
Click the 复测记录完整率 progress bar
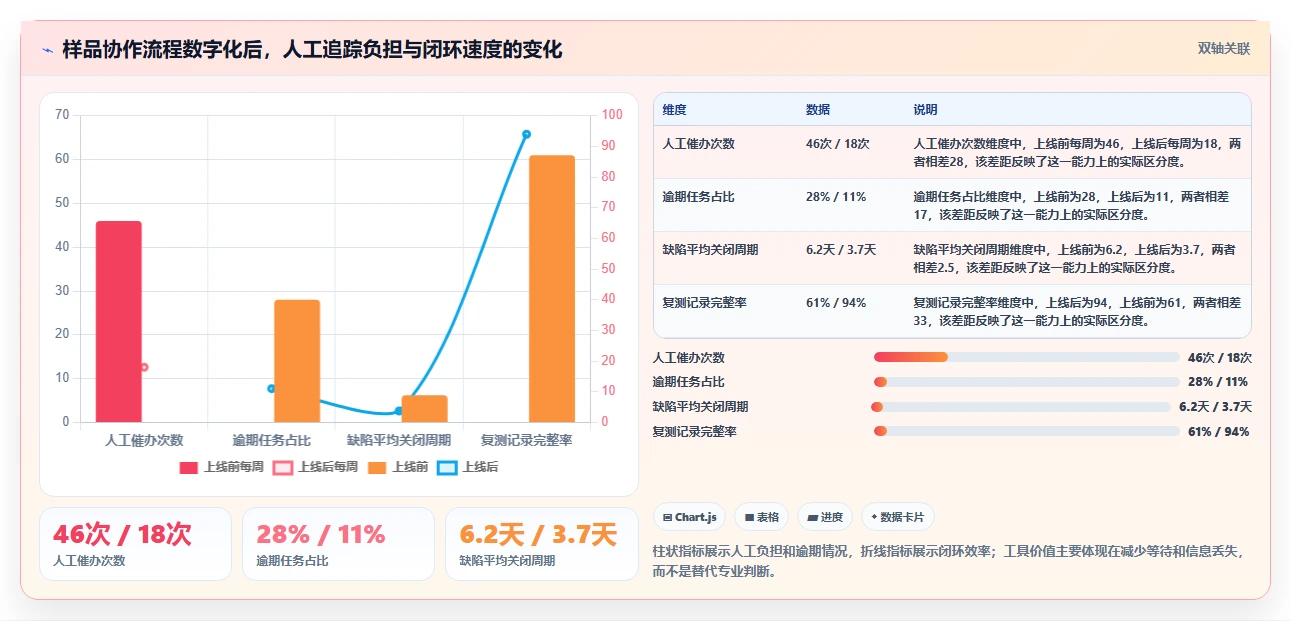coord(1027,432)
